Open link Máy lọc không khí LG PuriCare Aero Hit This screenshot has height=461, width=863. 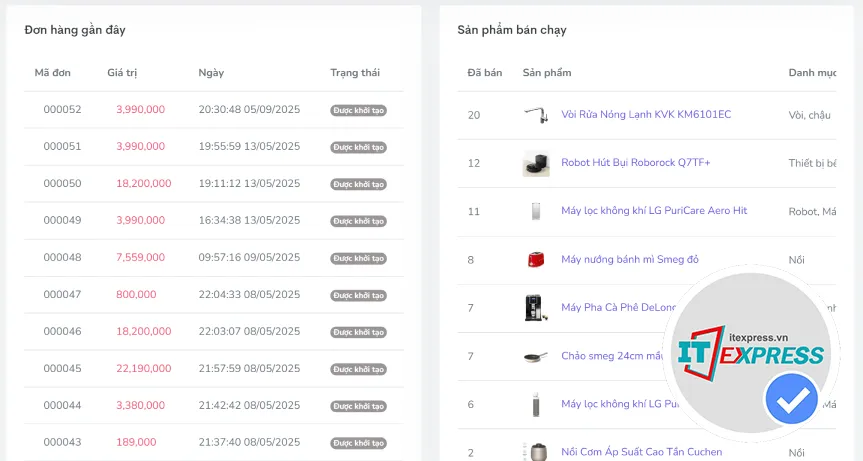click(654, 211)
